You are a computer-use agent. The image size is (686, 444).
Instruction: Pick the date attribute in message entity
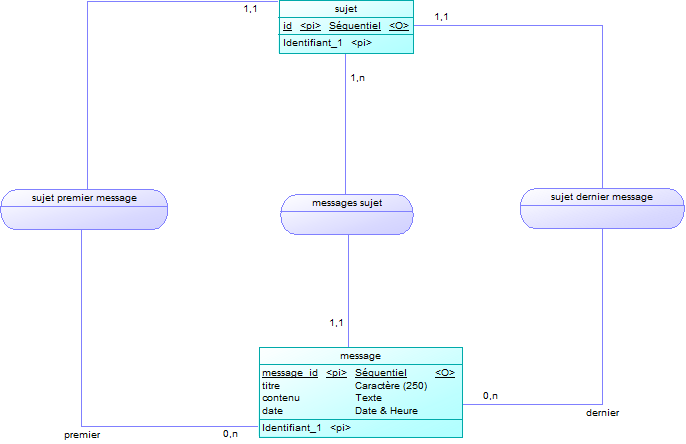(x=272, y=410)
